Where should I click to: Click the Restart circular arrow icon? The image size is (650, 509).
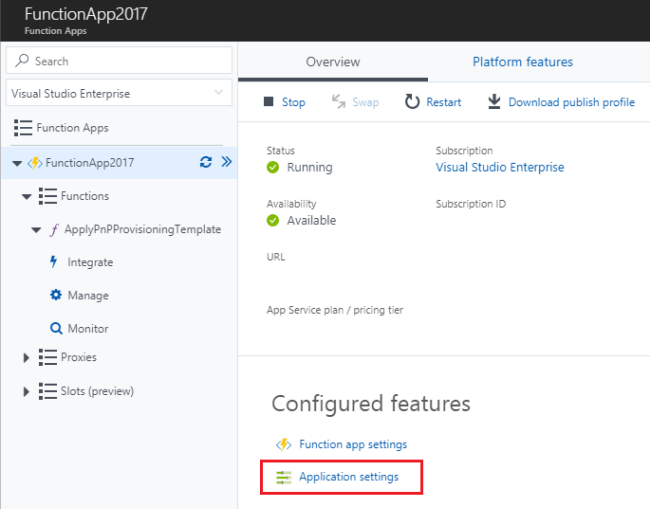412,102
